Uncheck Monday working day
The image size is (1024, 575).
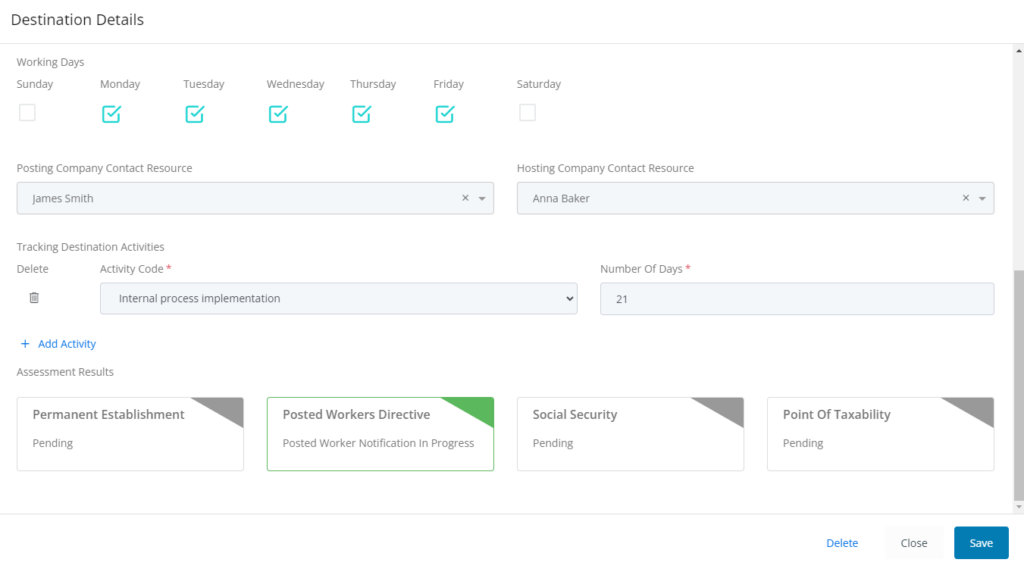(x=112, y=114)
